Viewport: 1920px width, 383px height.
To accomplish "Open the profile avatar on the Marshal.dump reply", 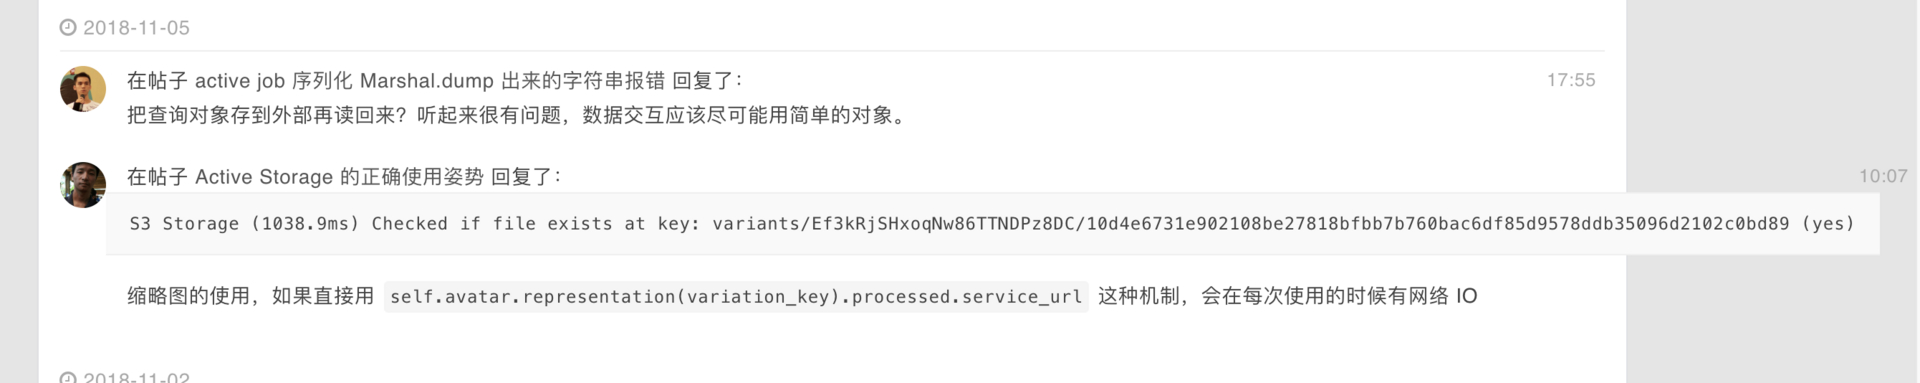I will [x=83, y=89].
